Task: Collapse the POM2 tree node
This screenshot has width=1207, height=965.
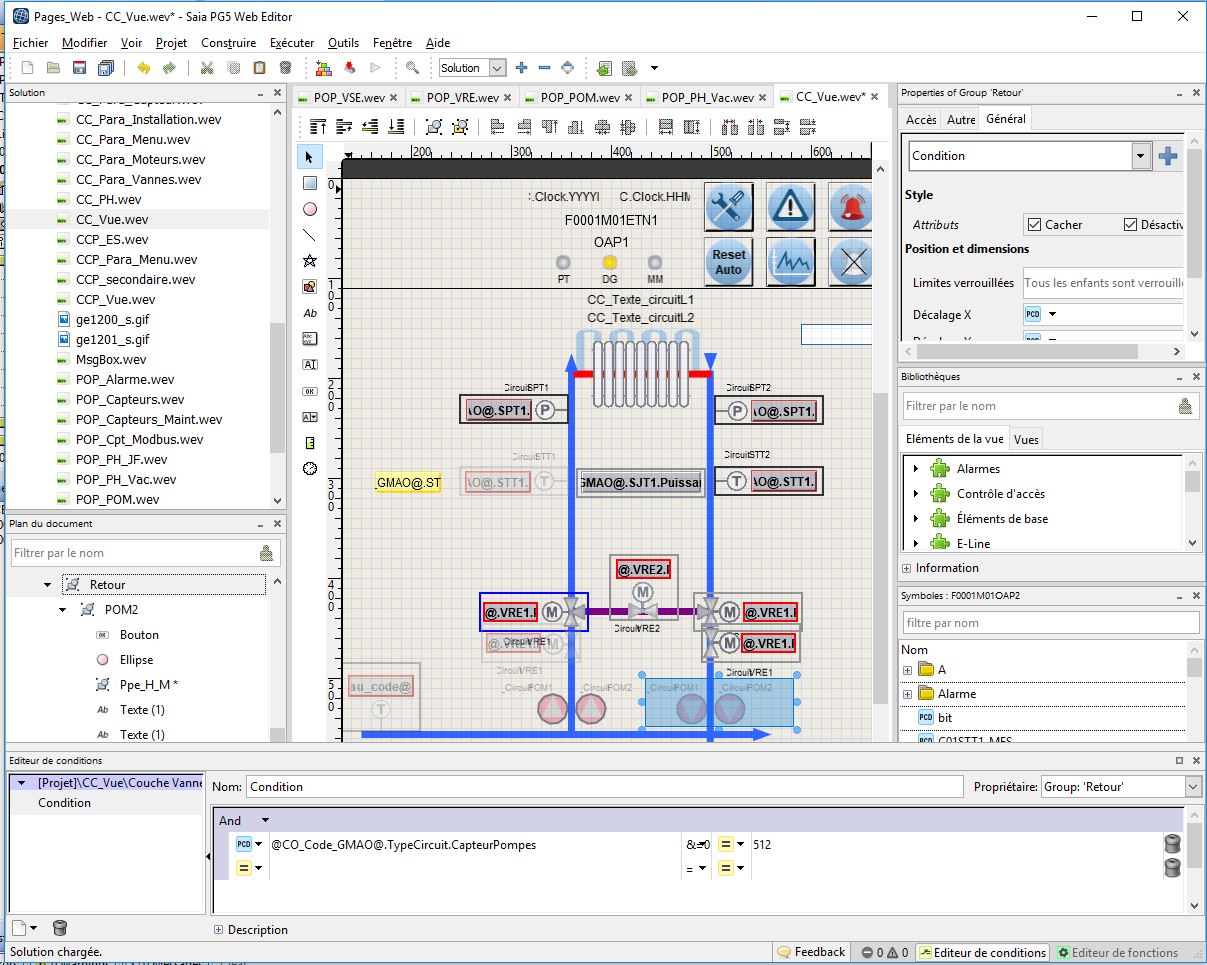Action: [x=63, y=610]
